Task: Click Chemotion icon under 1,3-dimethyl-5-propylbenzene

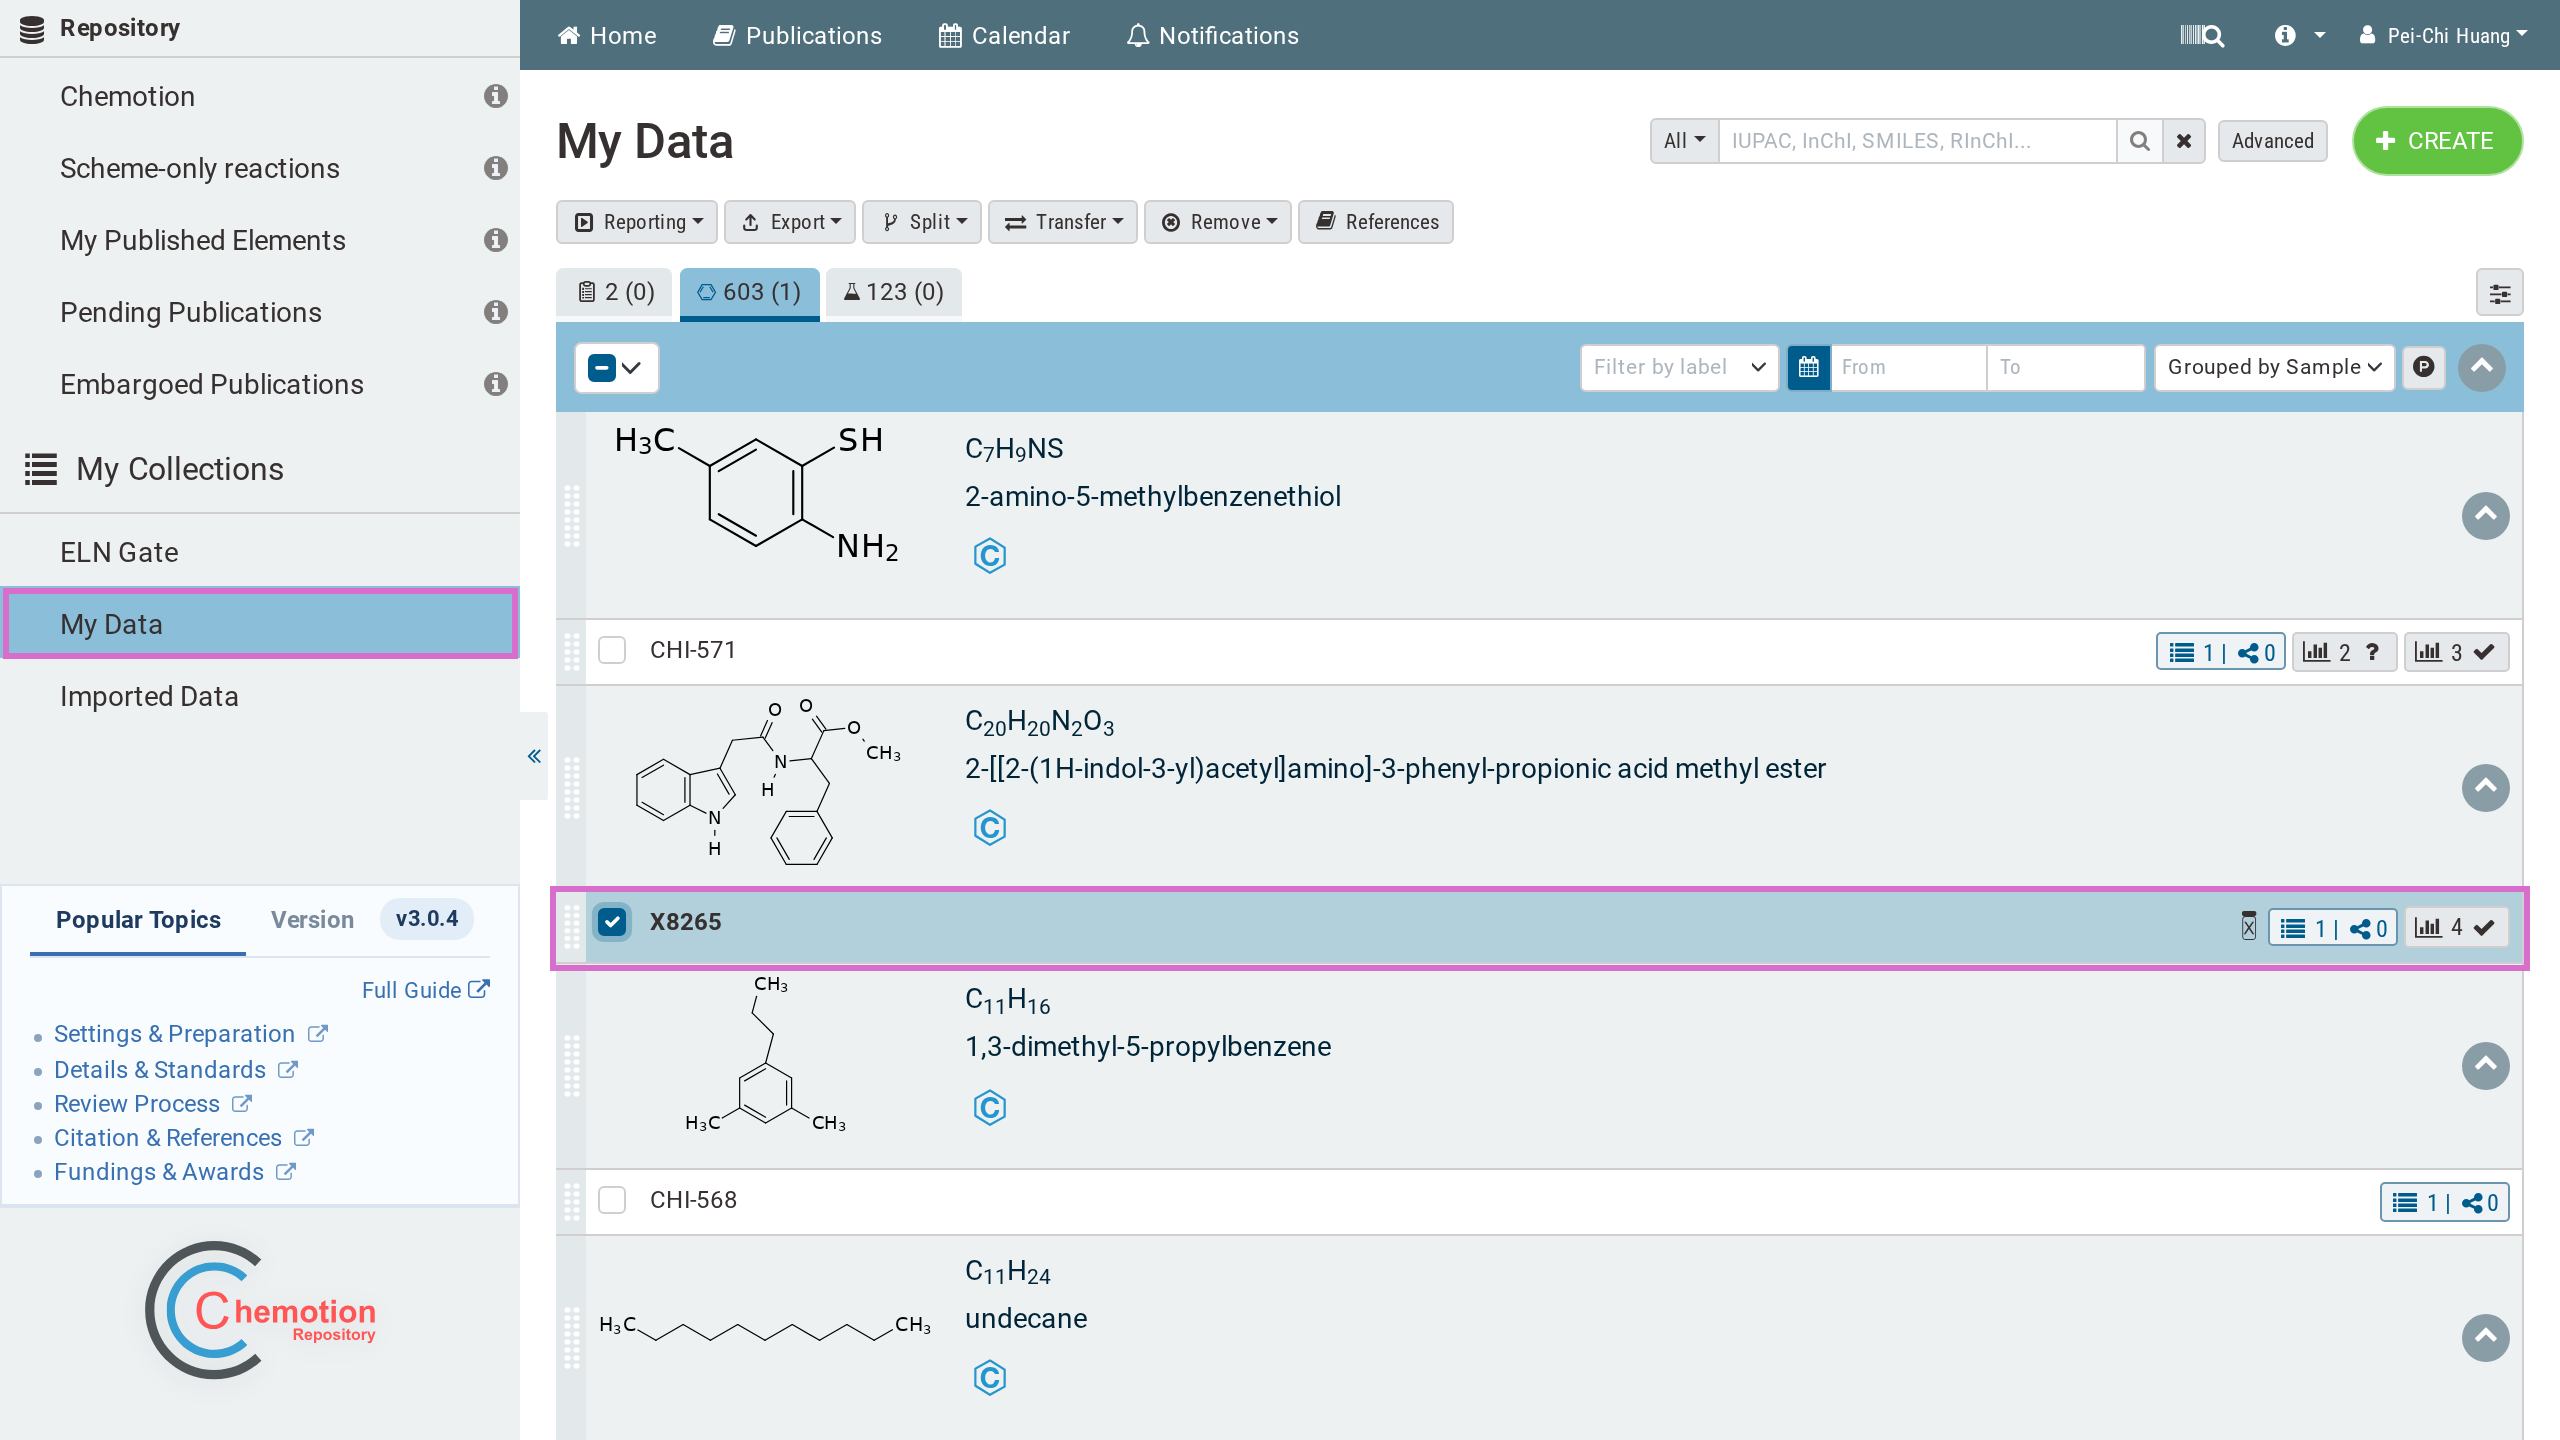Action: [989, 1108]
